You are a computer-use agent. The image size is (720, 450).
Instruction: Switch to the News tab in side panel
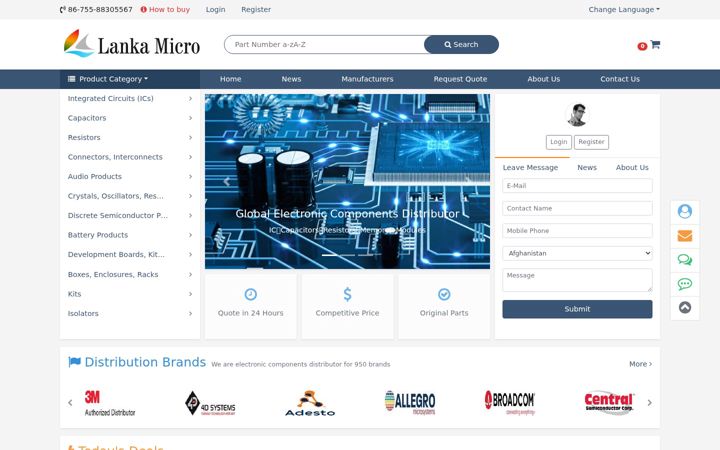(x=587, y=168)
